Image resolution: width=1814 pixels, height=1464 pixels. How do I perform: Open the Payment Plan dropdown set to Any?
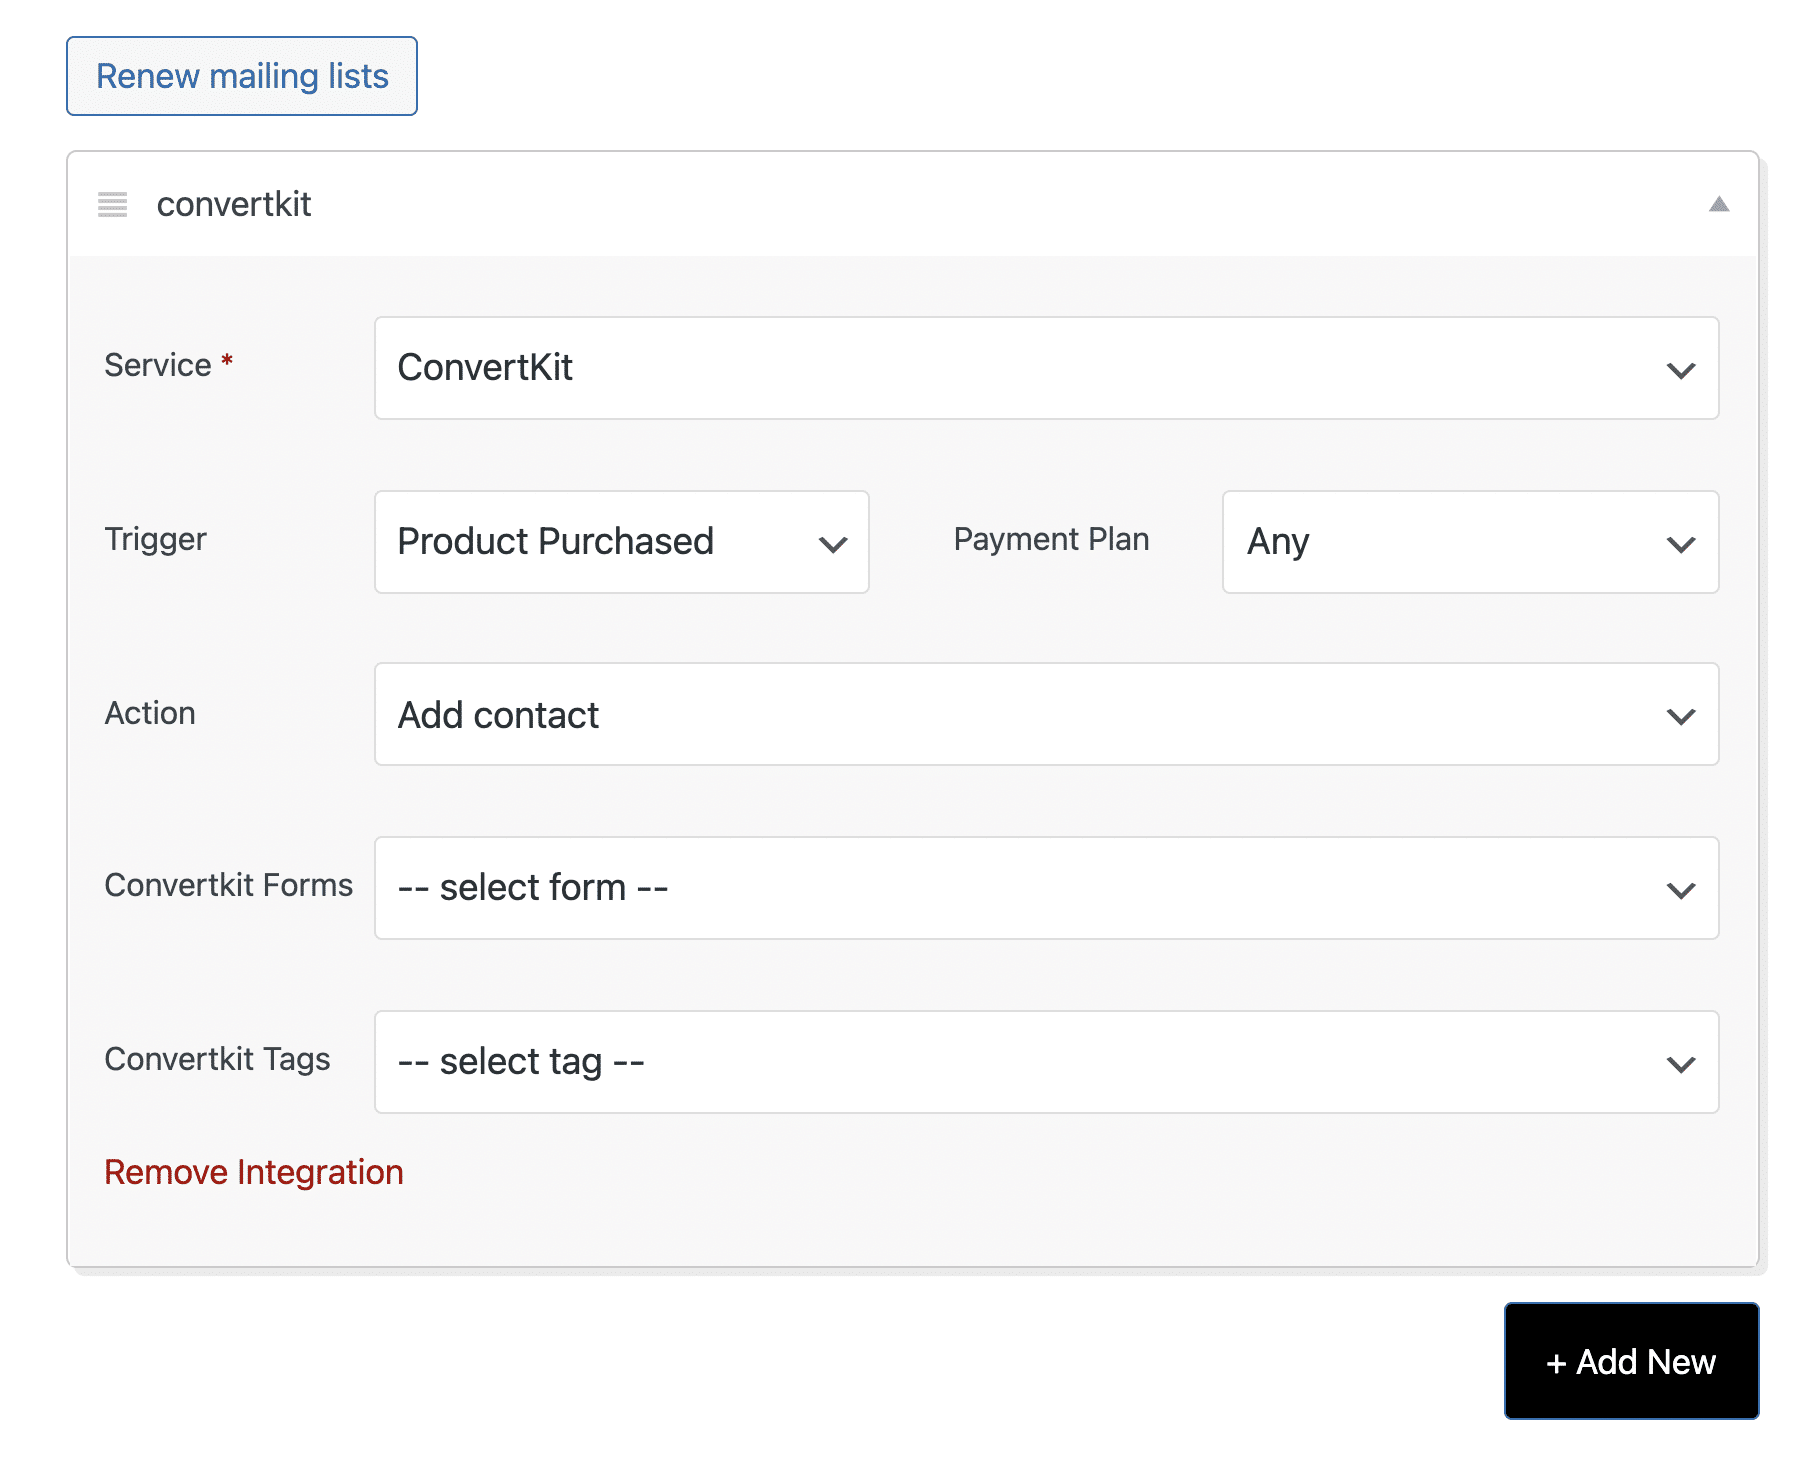1470,542
